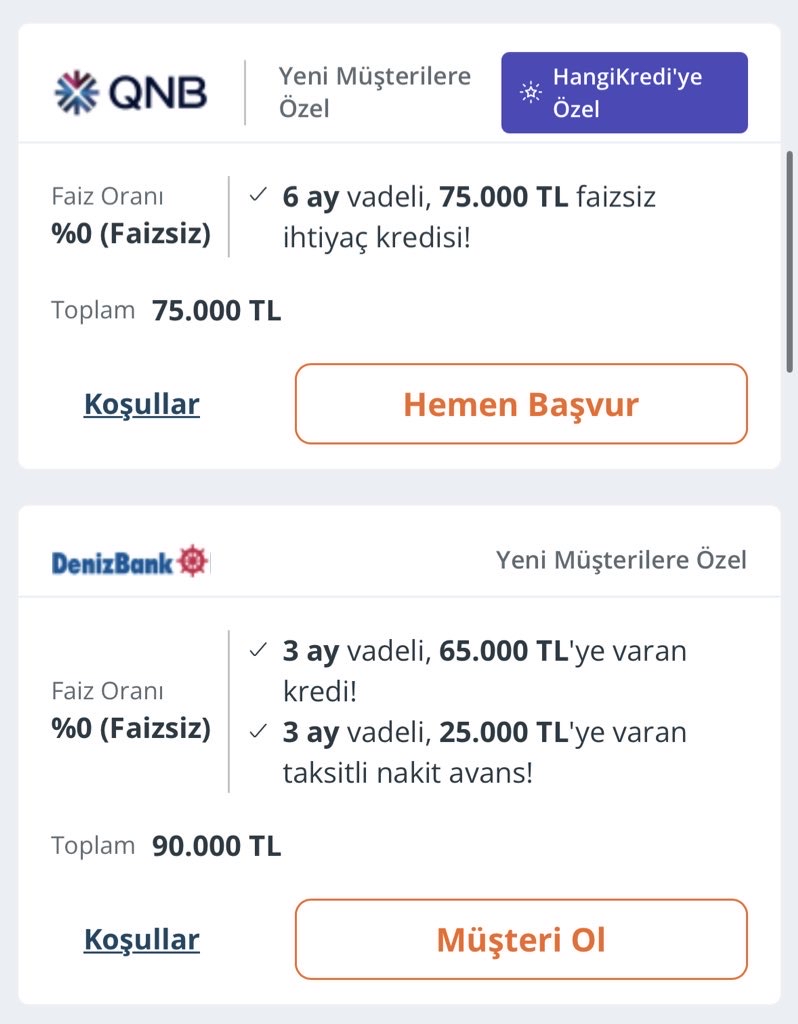This screenshot has height=1024, width=798.
Task: Click the checkmark beside the 65.000 TL kredi offer
Action: coord(258,651)
